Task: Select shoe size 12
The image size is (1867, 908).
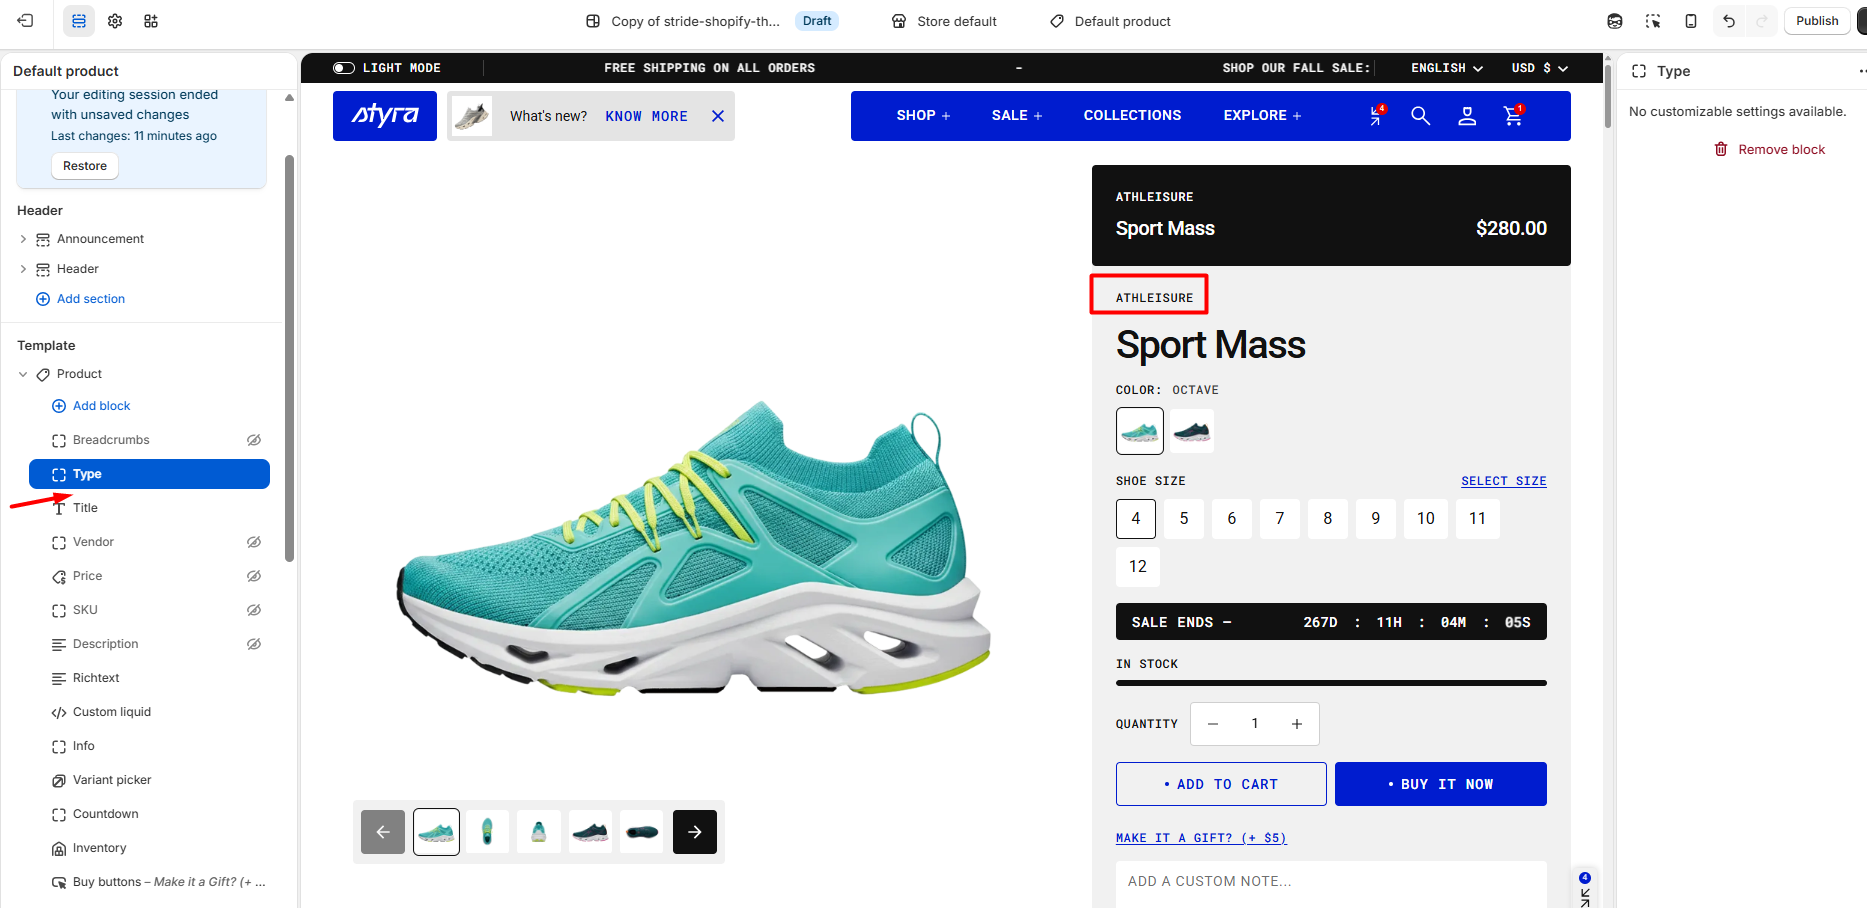Action: pyautogui.click(x=1138, y=567)
